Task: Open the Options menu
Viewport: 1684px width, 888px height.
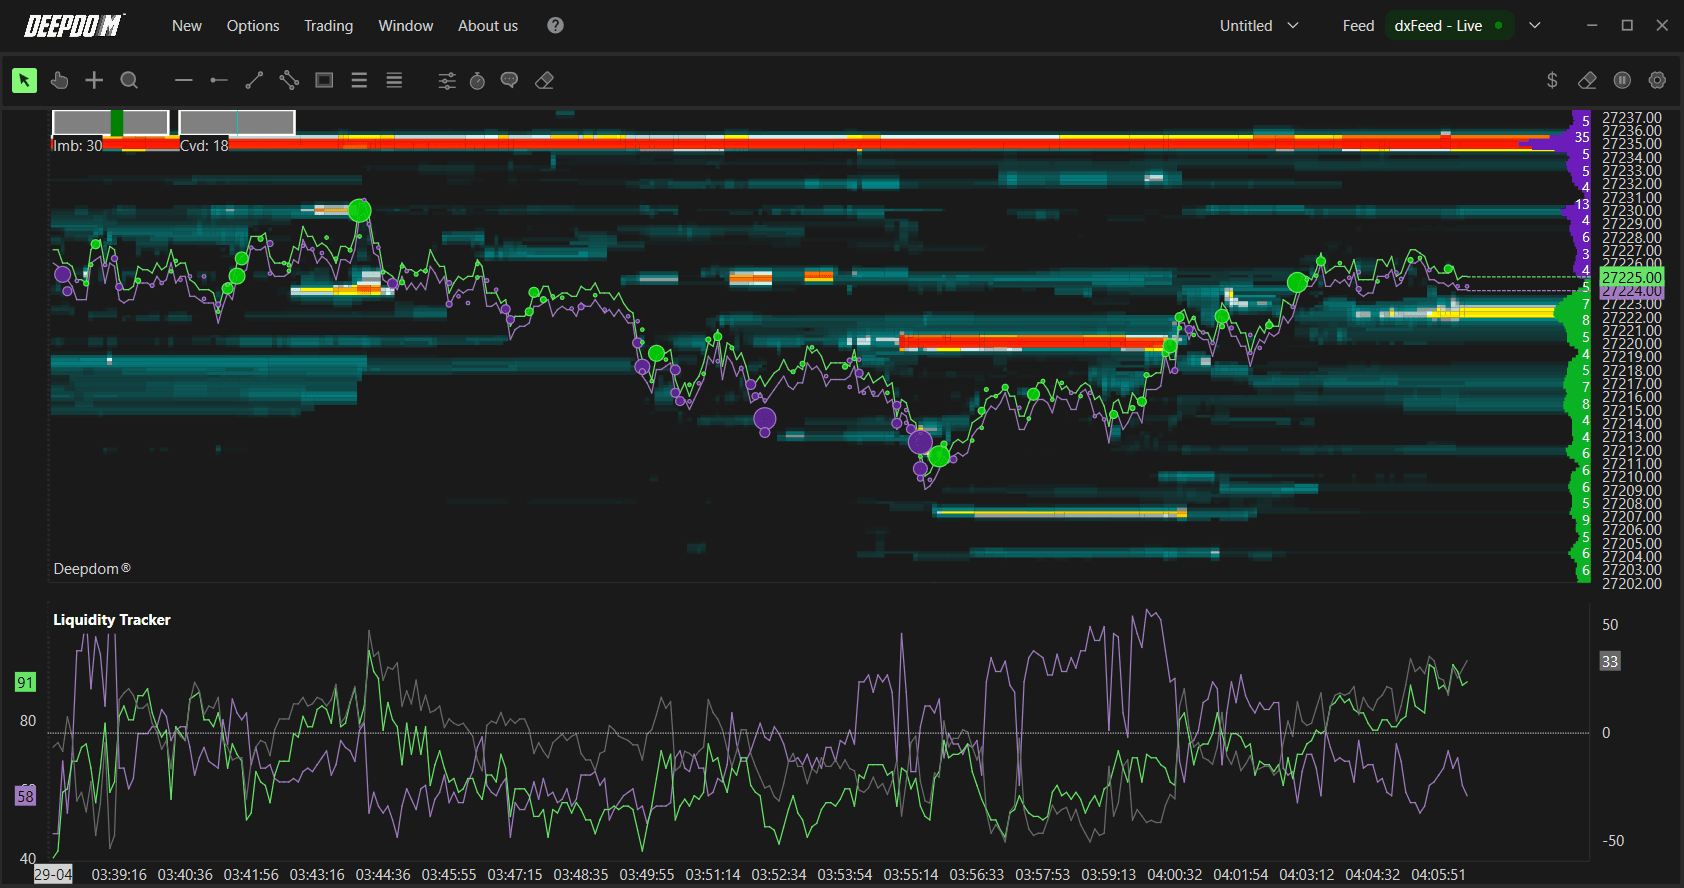Action: click(253, 26)
